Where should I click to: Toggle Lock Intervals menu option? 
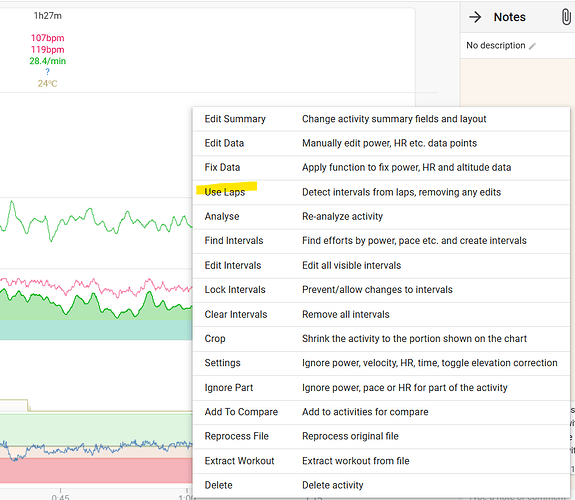pyautogui.click(x=381, y=290)
